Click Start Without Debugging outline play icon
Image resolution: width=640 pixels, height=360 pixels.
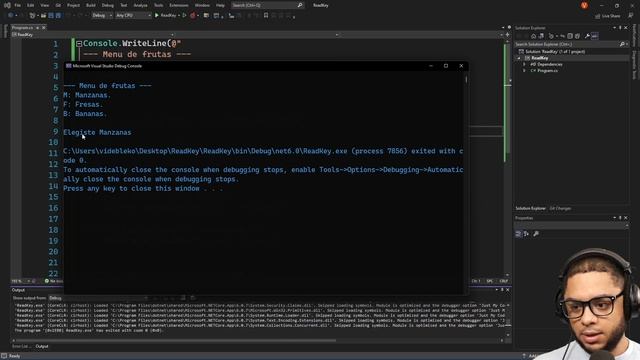tap(184, 16)
